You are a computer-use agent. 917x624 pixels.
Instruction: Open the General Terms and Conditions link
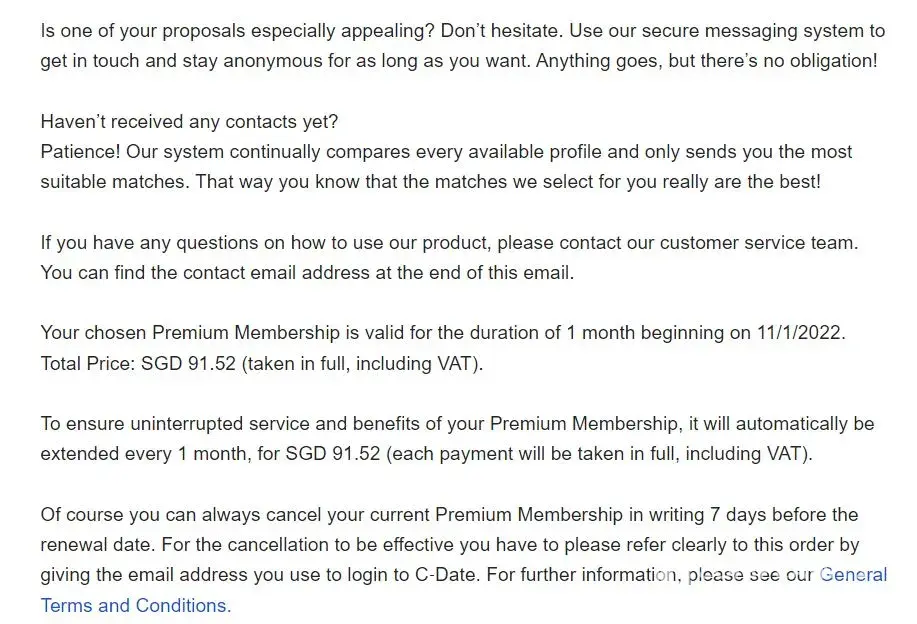tap(135, 605)
